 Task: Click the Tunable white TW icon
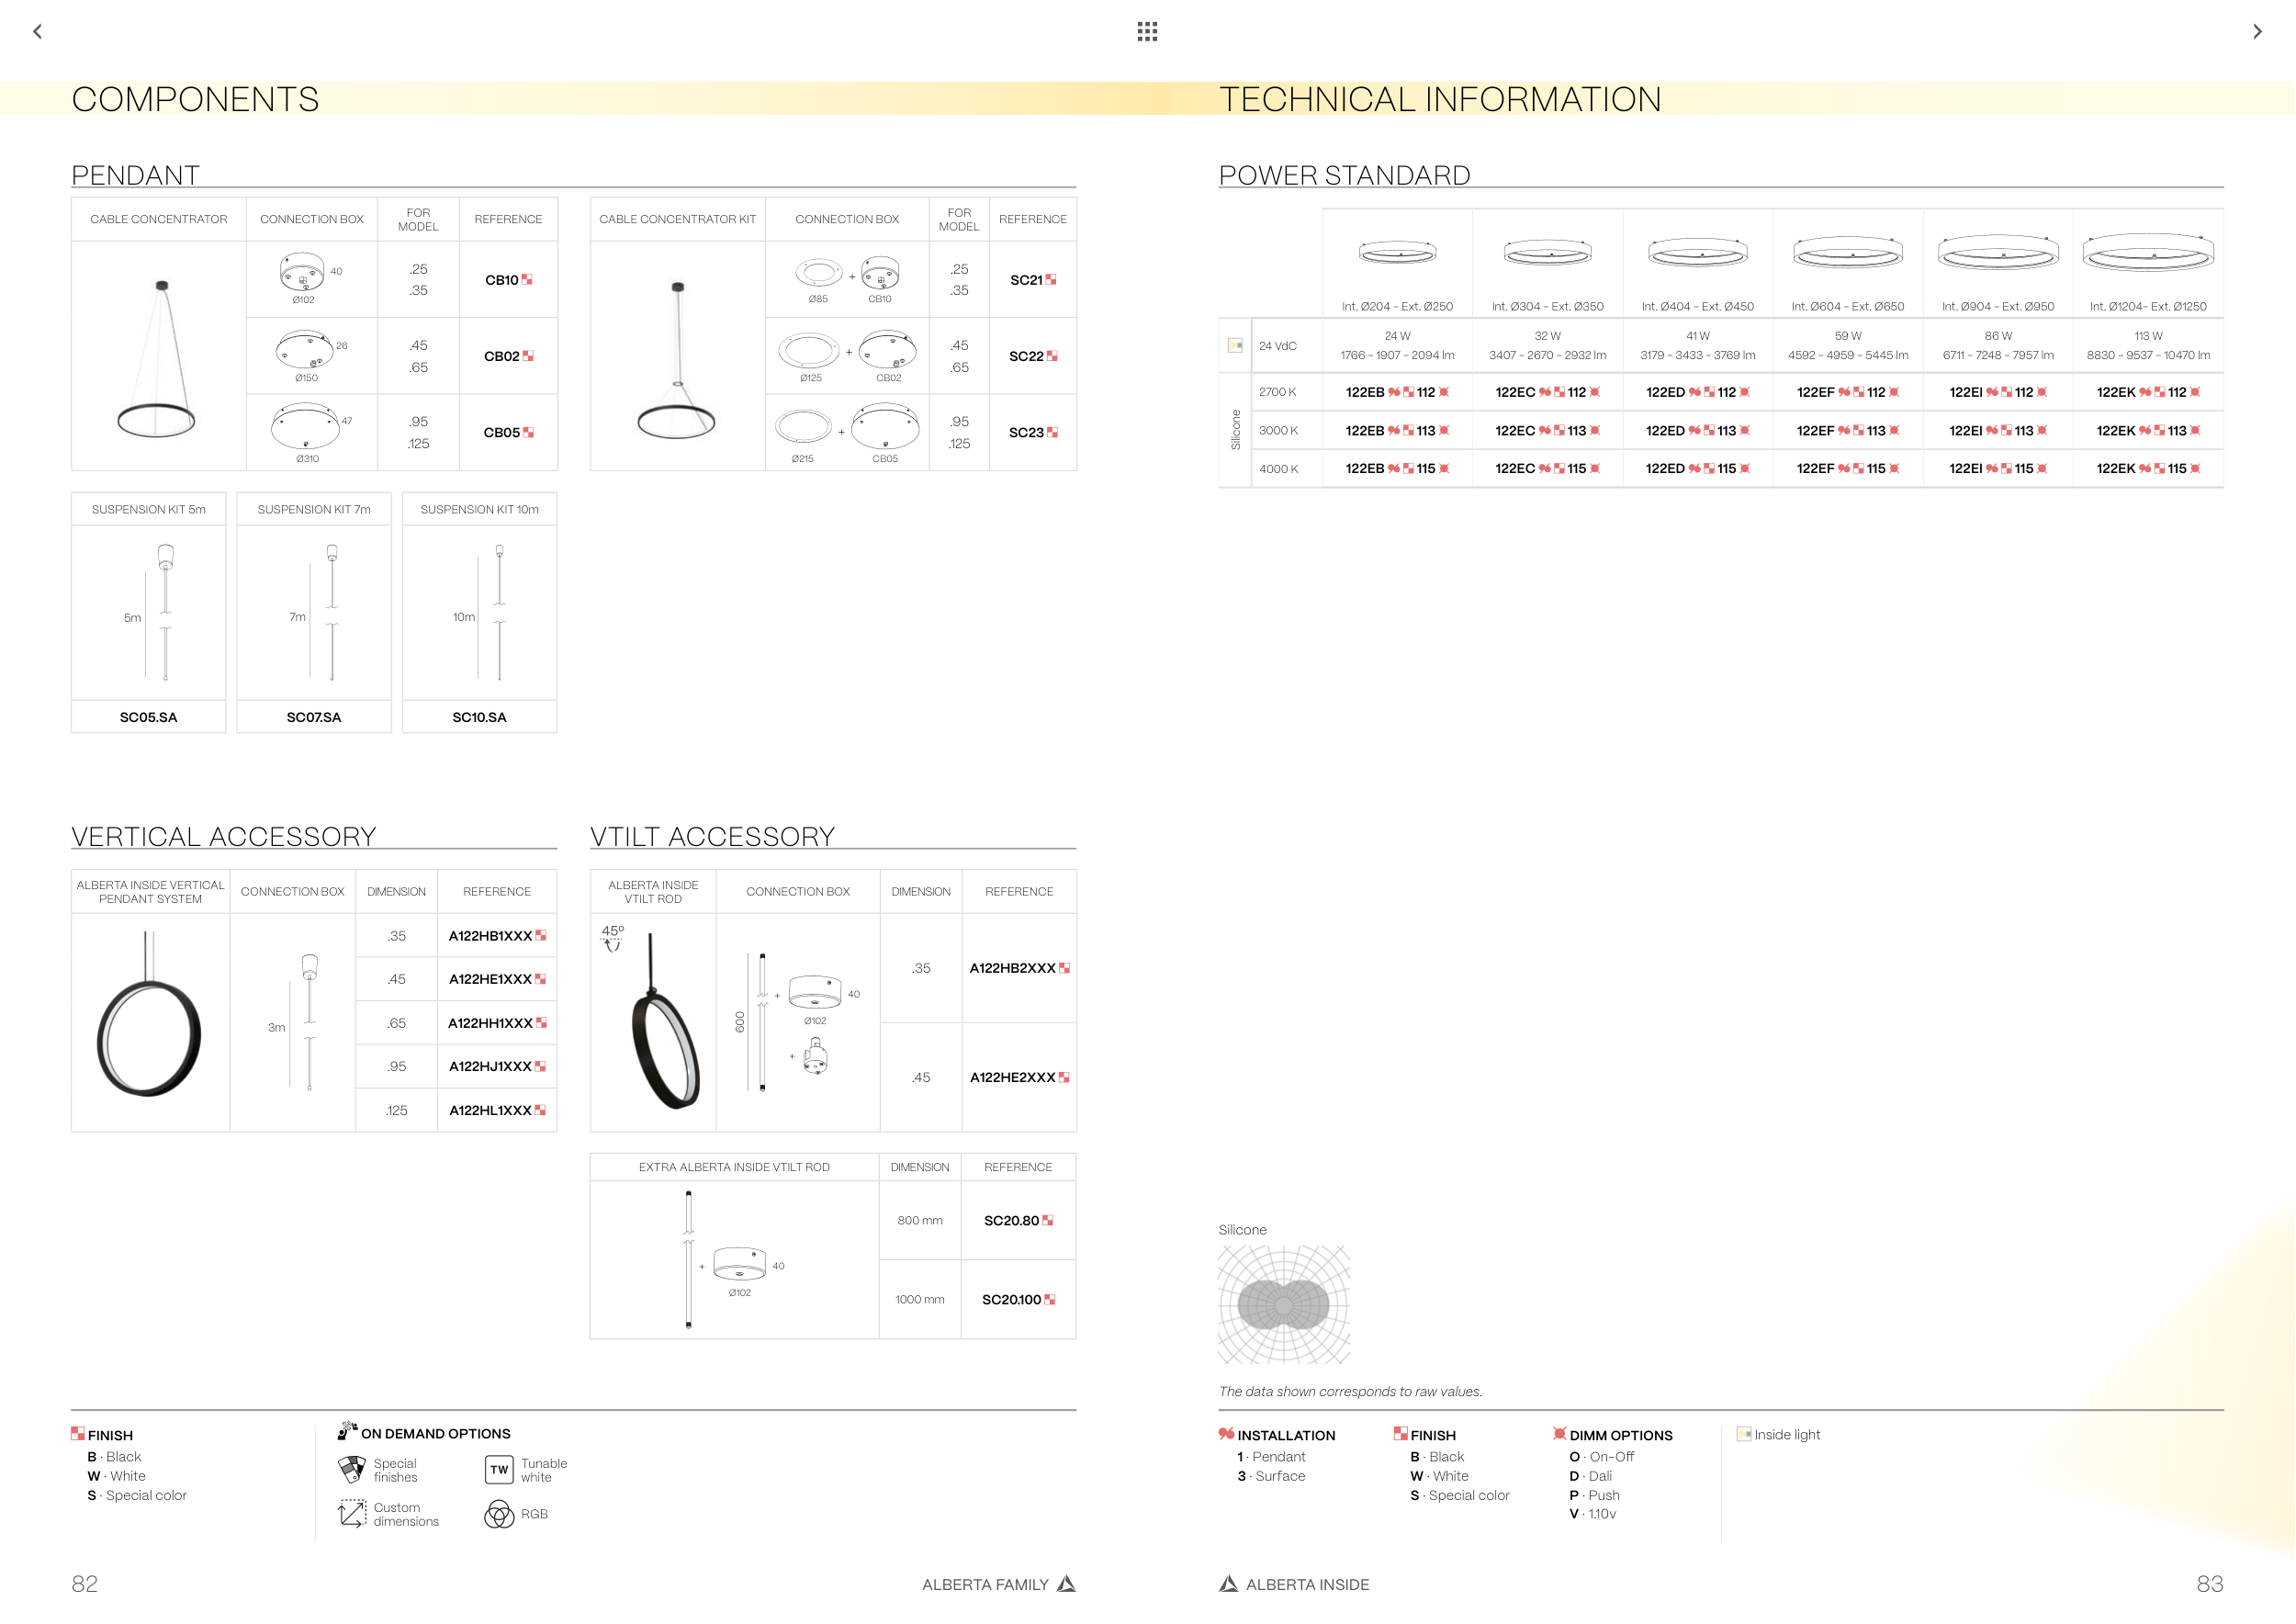coord(499,1469)
